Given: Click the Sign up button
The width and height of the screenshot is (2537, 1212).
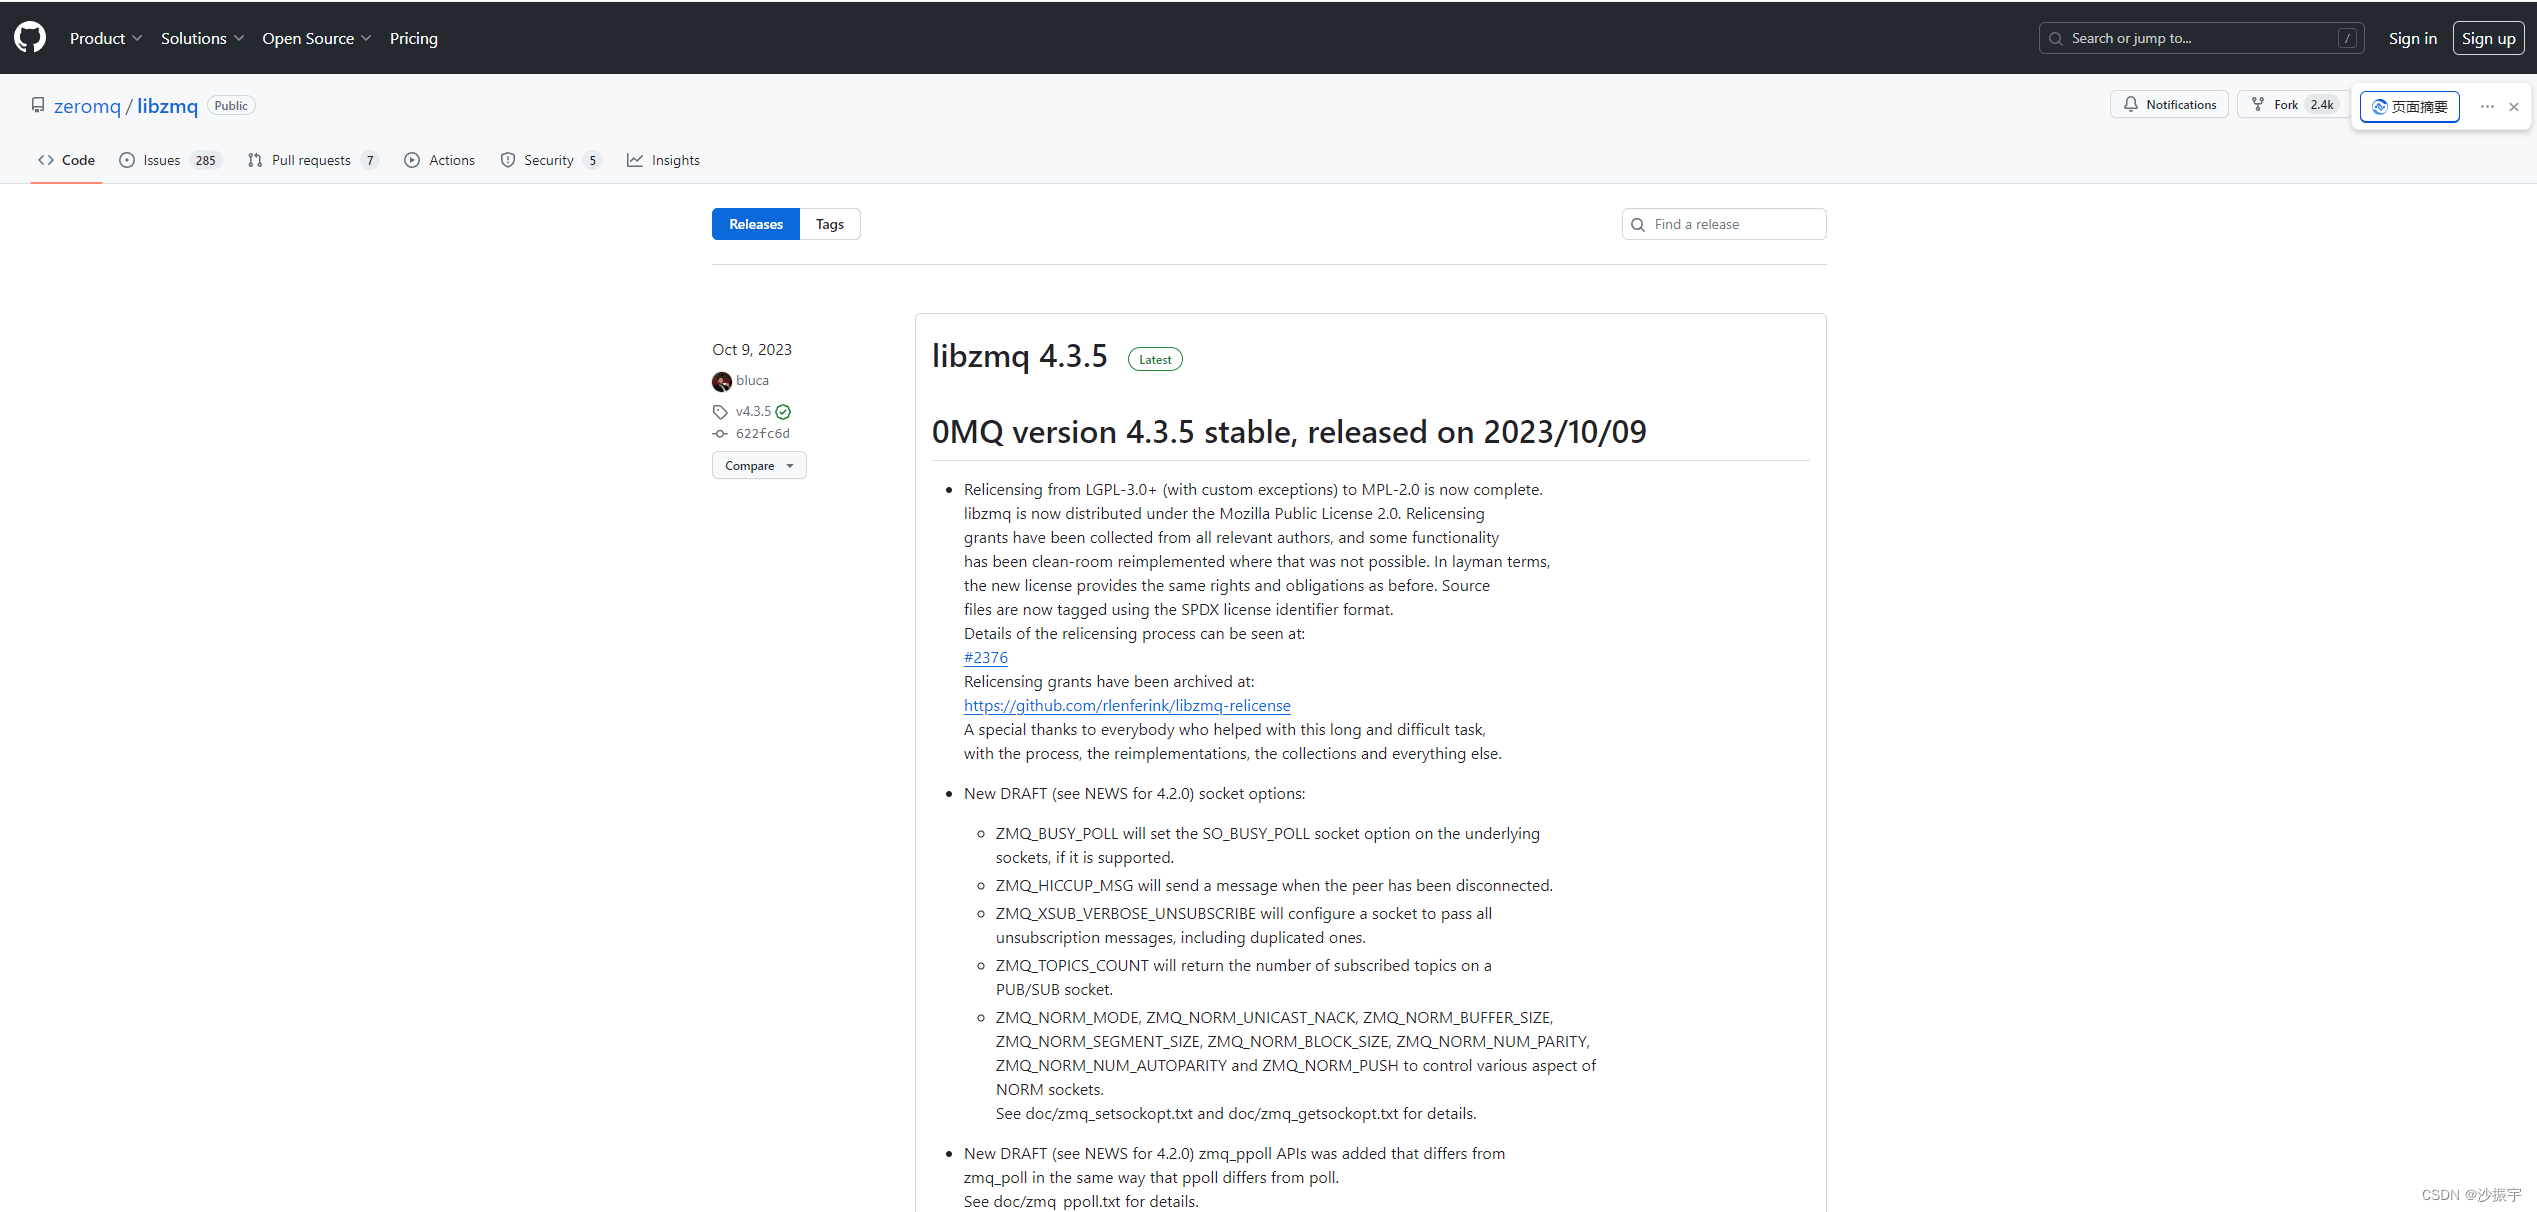Looking at the screenshot, I should pyautogui.click(x=2489, y=37).
